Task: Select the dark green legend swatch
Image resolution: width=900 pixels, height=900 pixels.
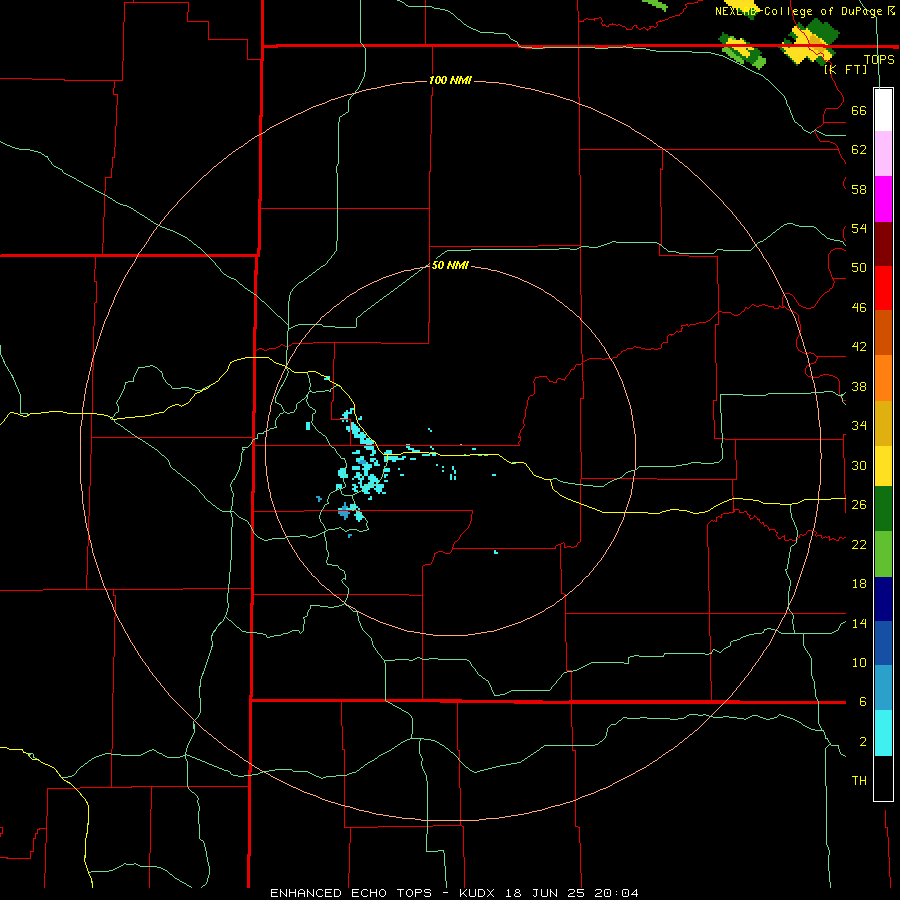Action: point(883,509)
